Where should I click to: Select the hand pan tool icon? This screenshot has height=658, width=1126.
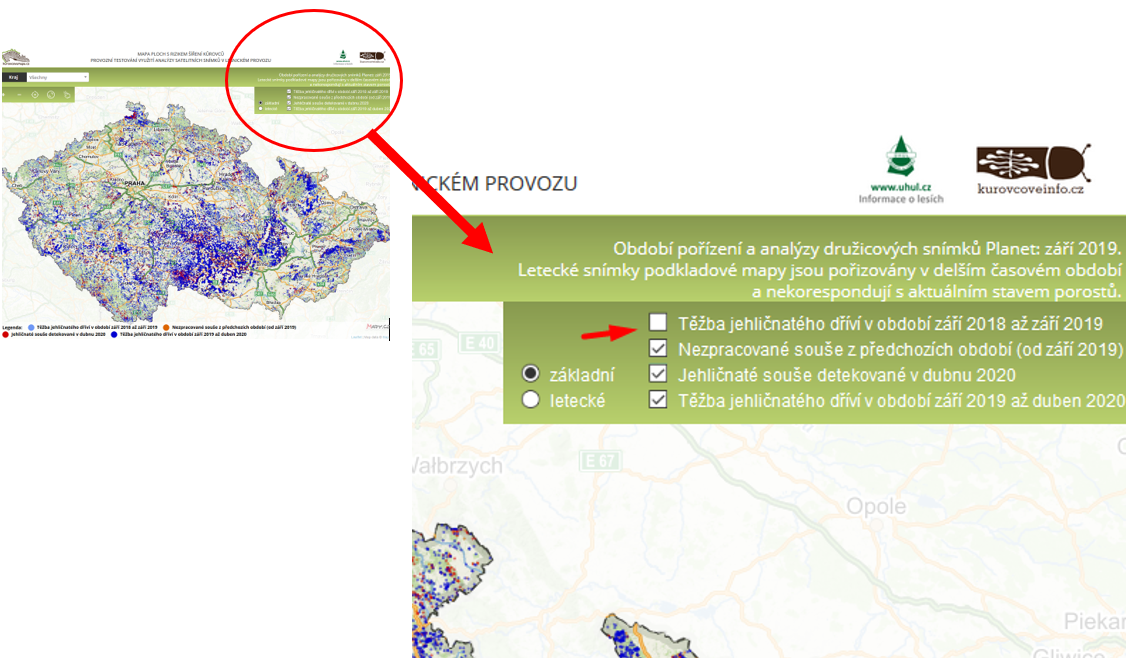(x=67, y=95)
